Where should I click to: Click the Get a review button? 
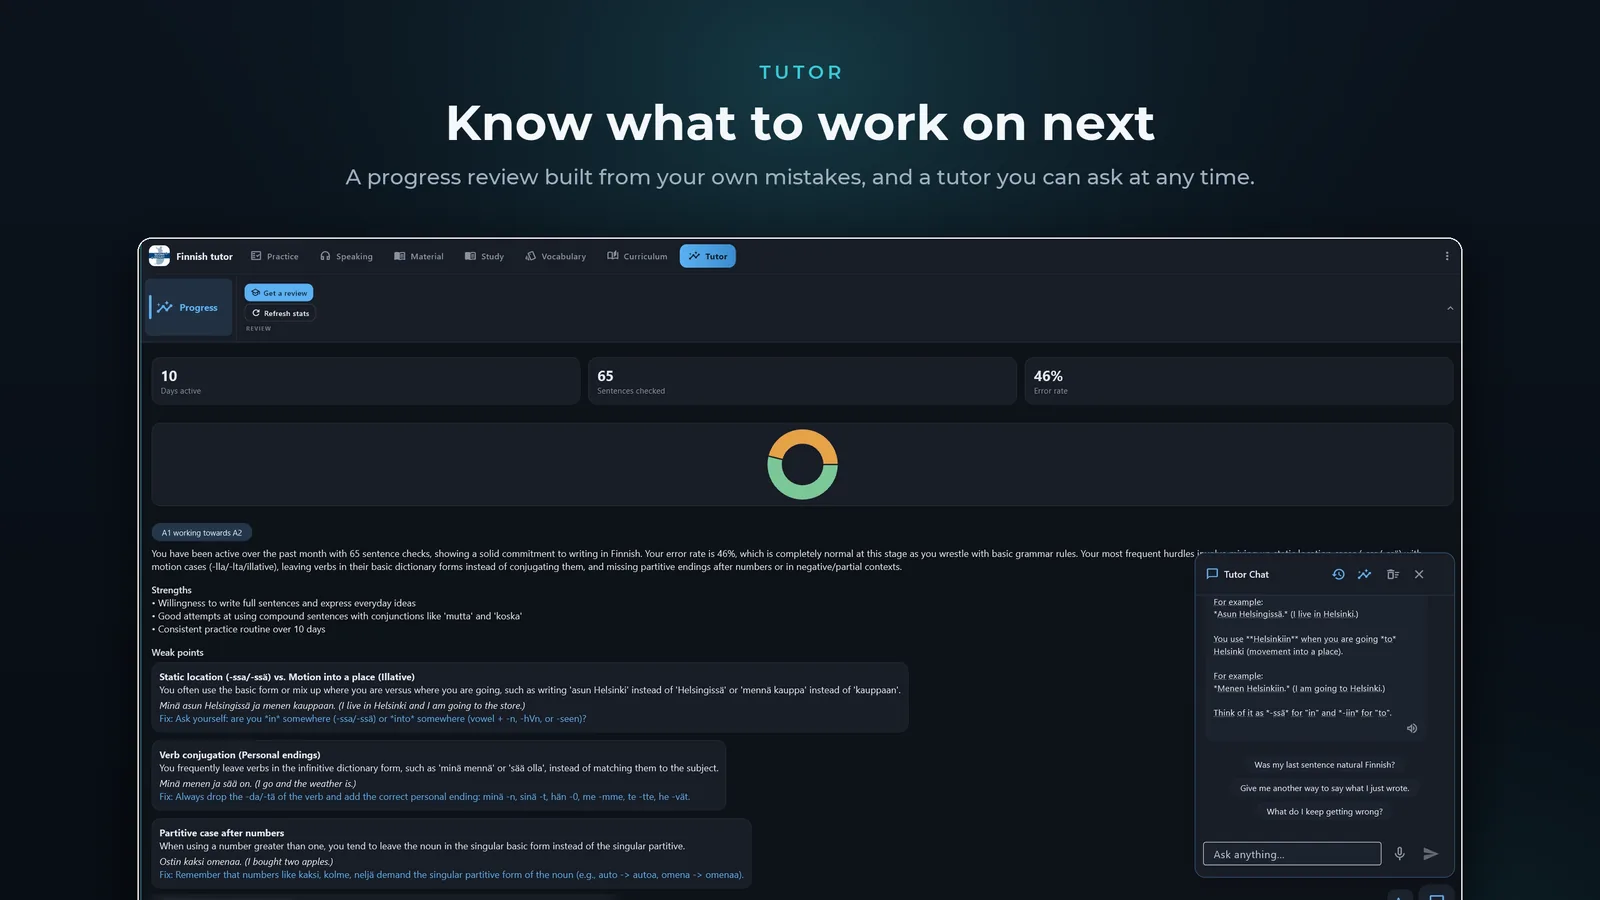click(279, 293)
